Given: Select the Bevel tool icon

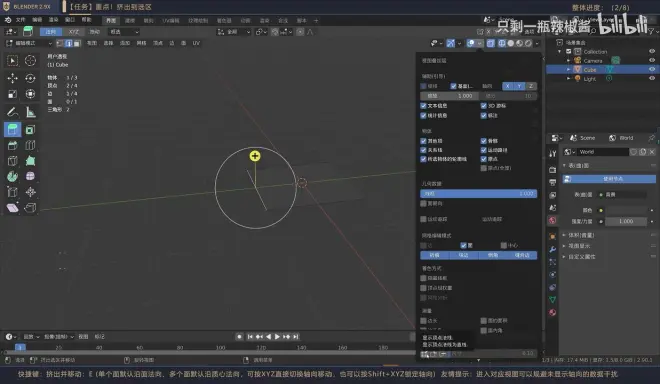Looking at the screenshot, I should pos(12,145).
